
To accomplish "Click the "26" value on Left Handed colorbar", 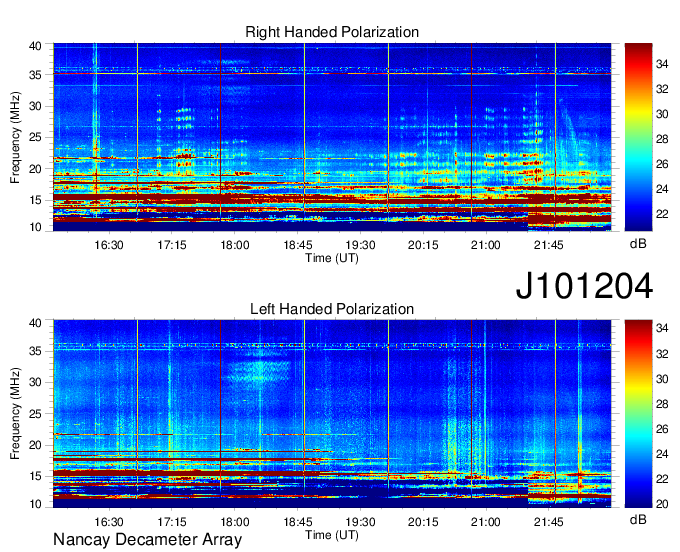I will pyautogui.click(x=662, y=429).
